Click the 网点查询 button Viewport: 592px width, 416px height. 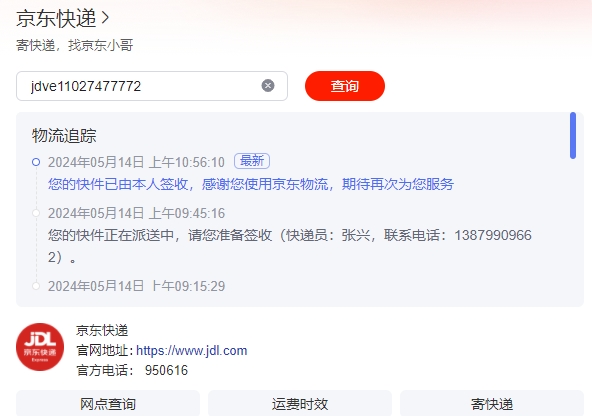click(x=108, y=404)
